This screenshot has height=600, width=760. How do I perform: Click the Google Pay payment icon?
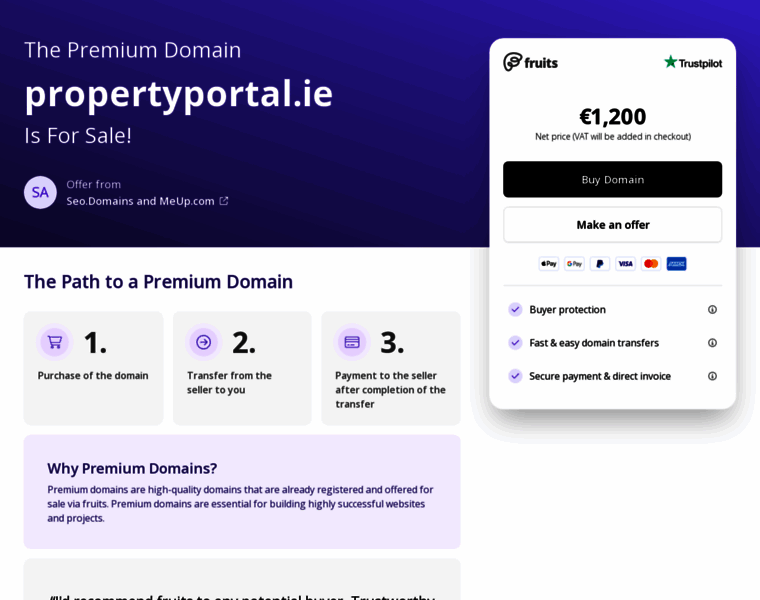(x=574, y=264)
